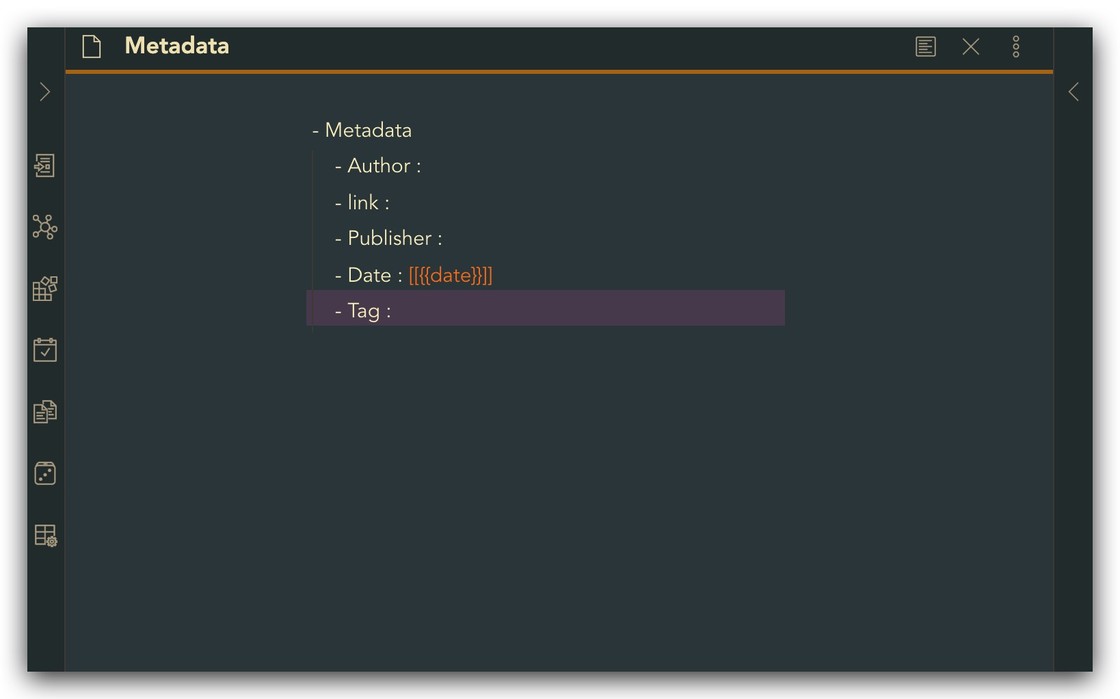The height and width of the screenshot is (699, 1120).
Task: Click the [[{{date}}]] link text
Action: 451,275
